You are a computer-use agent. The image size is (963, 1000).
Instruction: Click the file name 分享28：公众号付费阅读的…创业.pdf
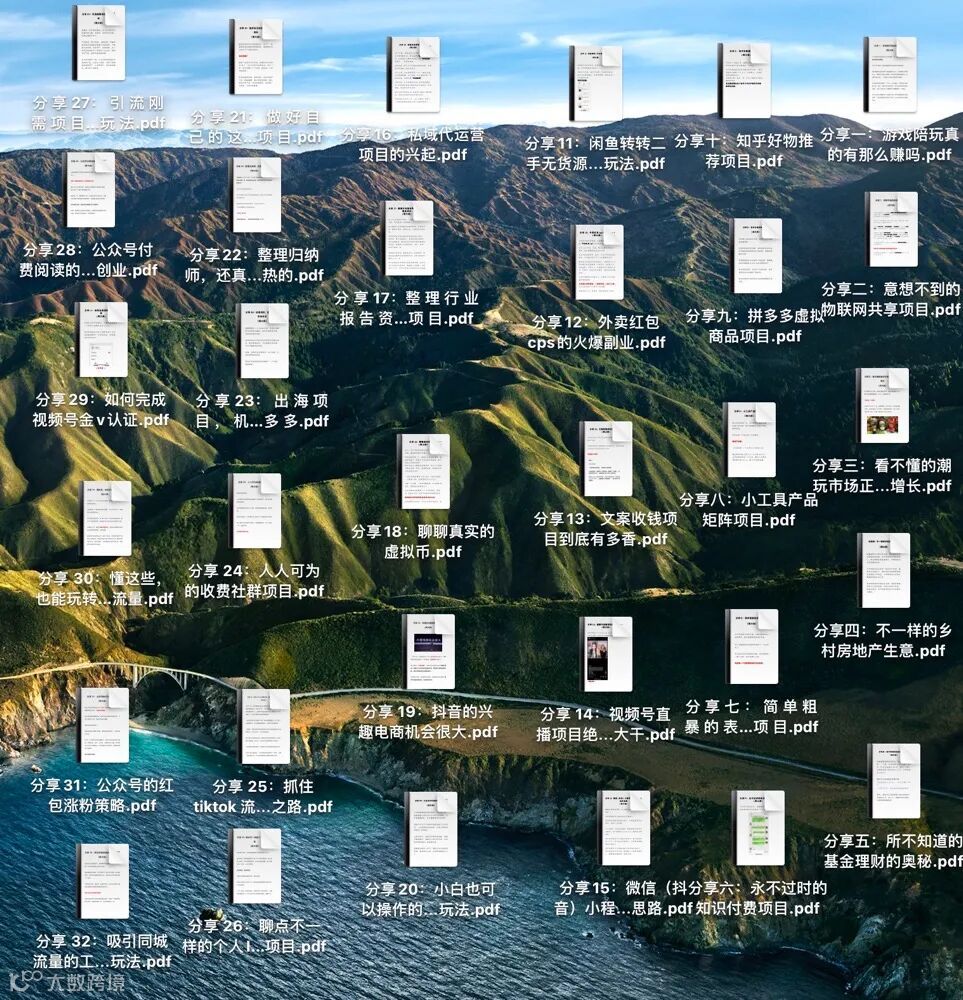coord(89,260)
